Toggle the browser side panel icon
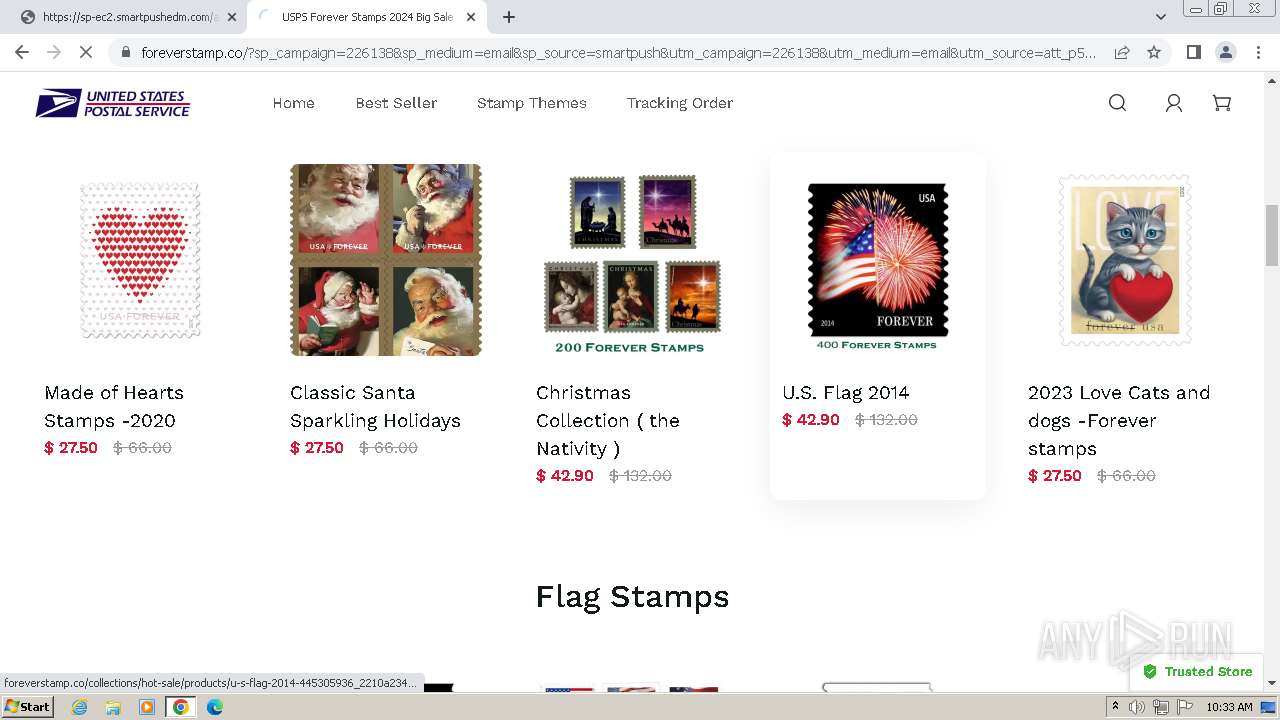1280x720 pixels. point(1193,52)
